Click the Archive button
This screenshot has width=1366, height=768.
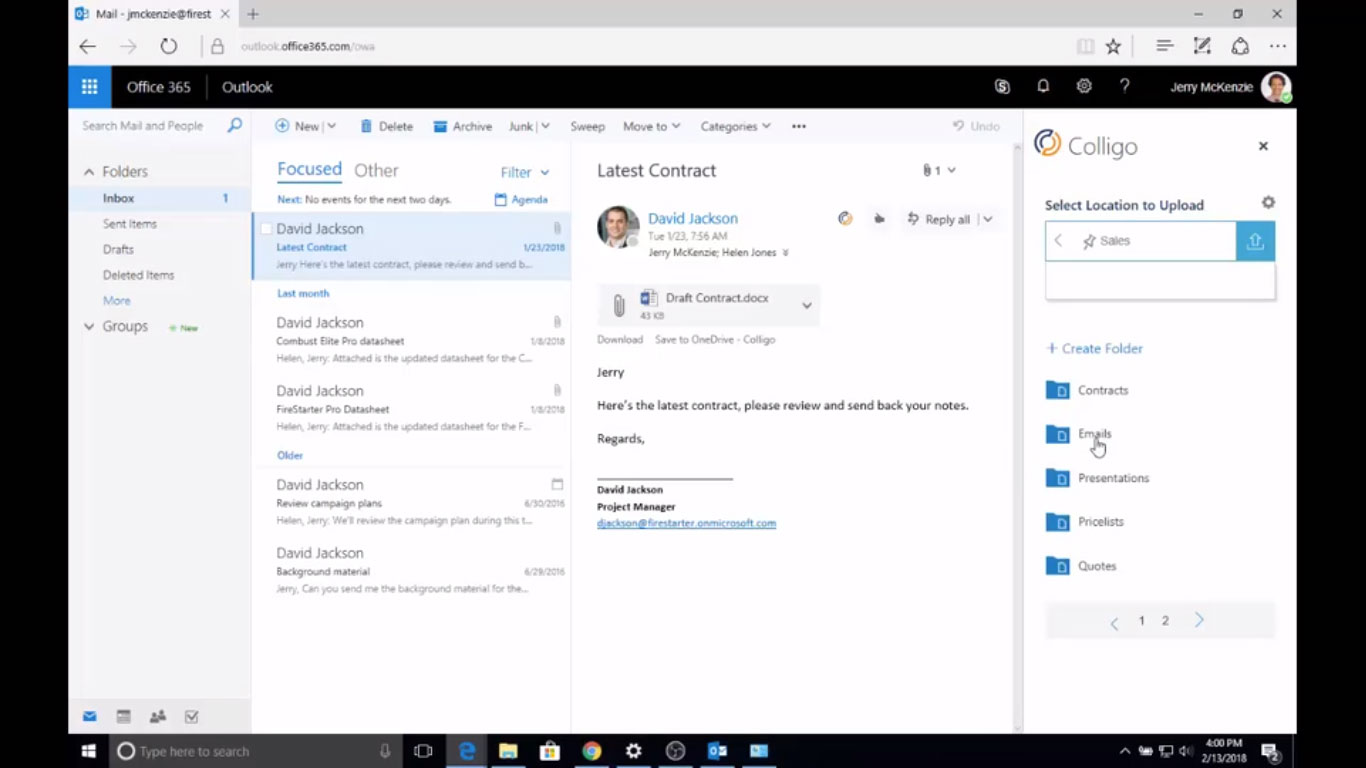[x=462, y=126]
